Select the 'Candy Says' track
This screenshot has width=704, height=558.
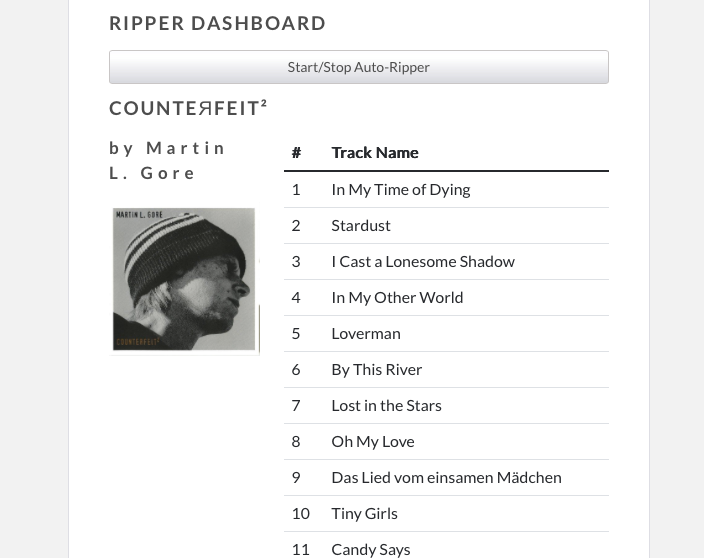point(371,548)
